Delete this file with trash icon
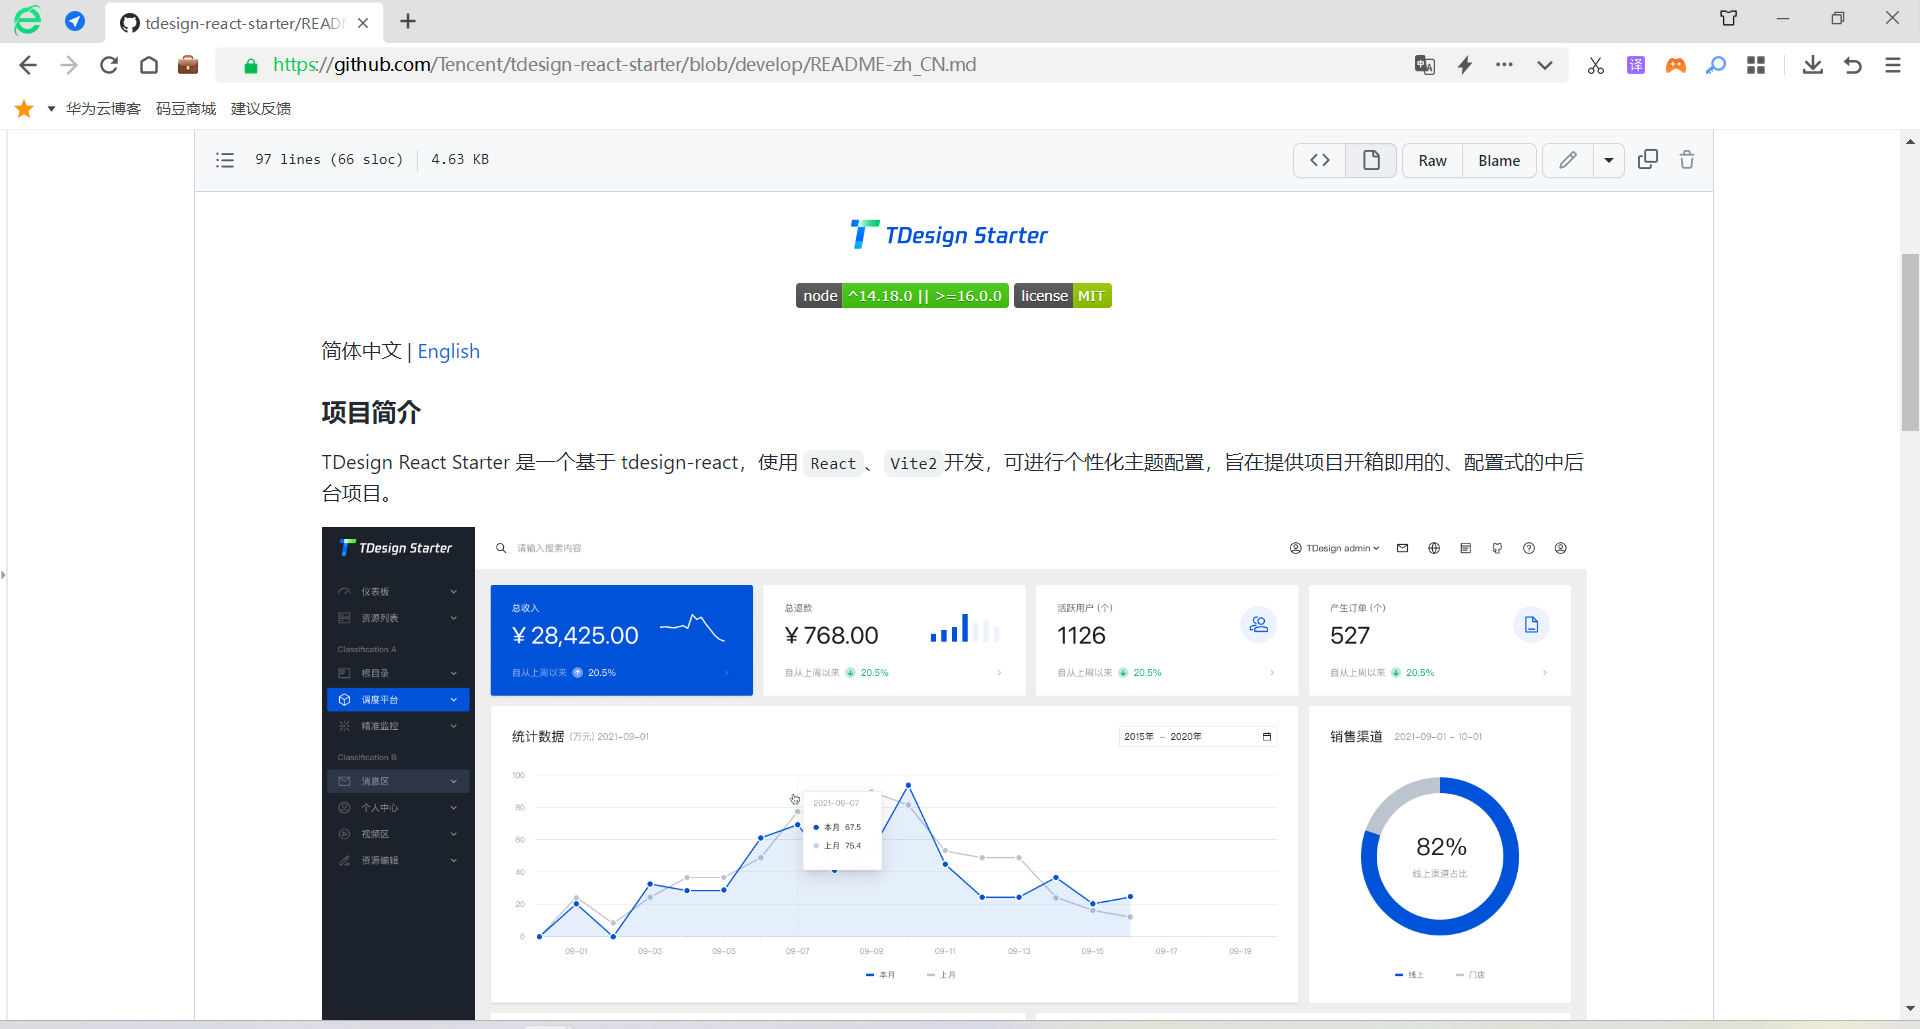The height and width of the screenshot is (1029, 1920). [x=1687, y=160]
